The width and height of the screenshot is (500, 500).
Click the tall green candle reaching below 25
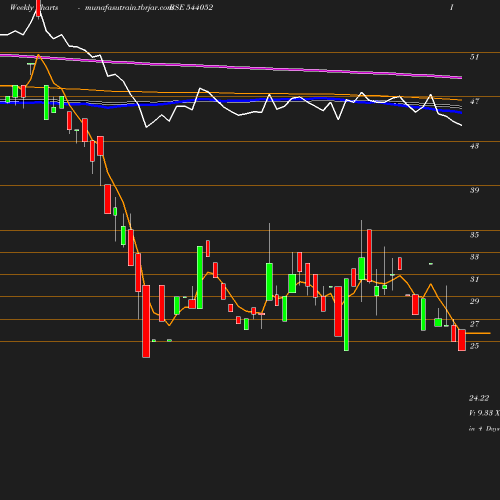pos(346,315)
